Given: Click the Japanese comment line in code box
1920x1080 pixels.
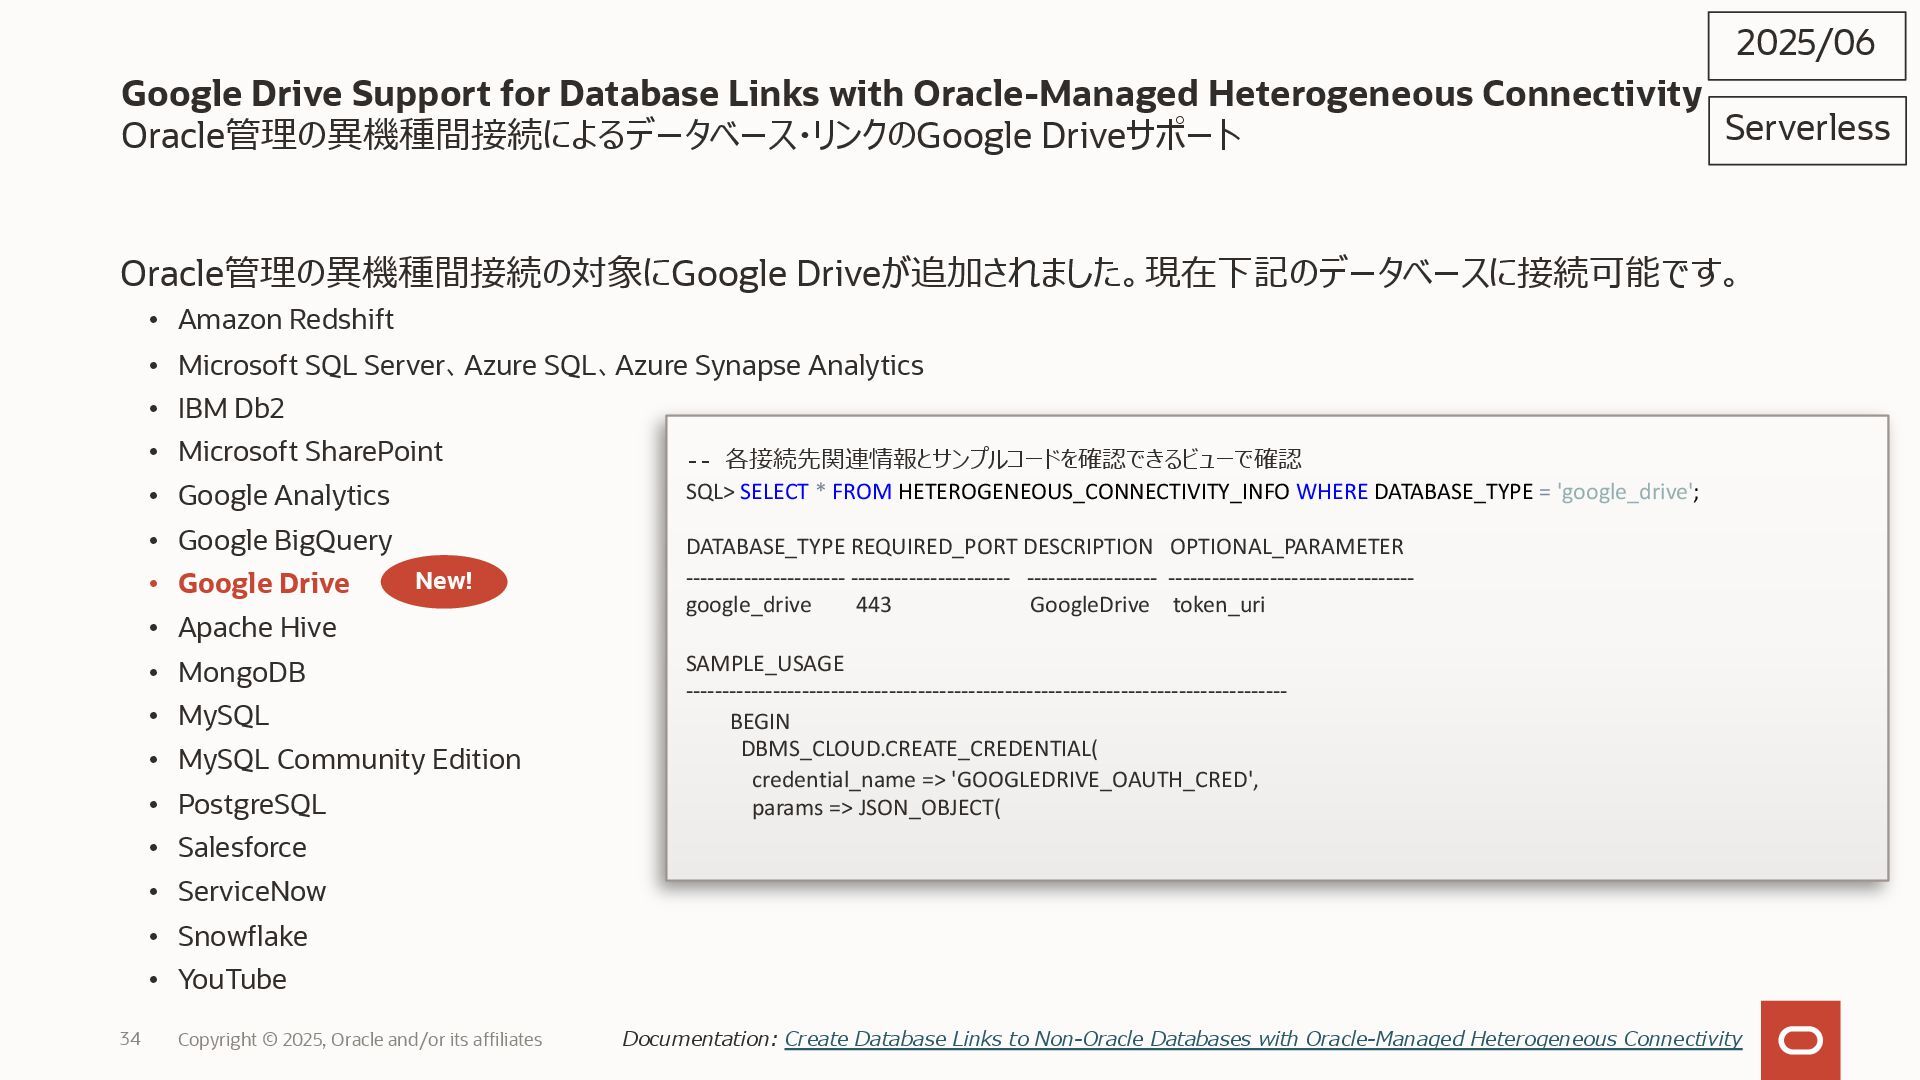Looking at the screenshot, I should coord(994,459).
